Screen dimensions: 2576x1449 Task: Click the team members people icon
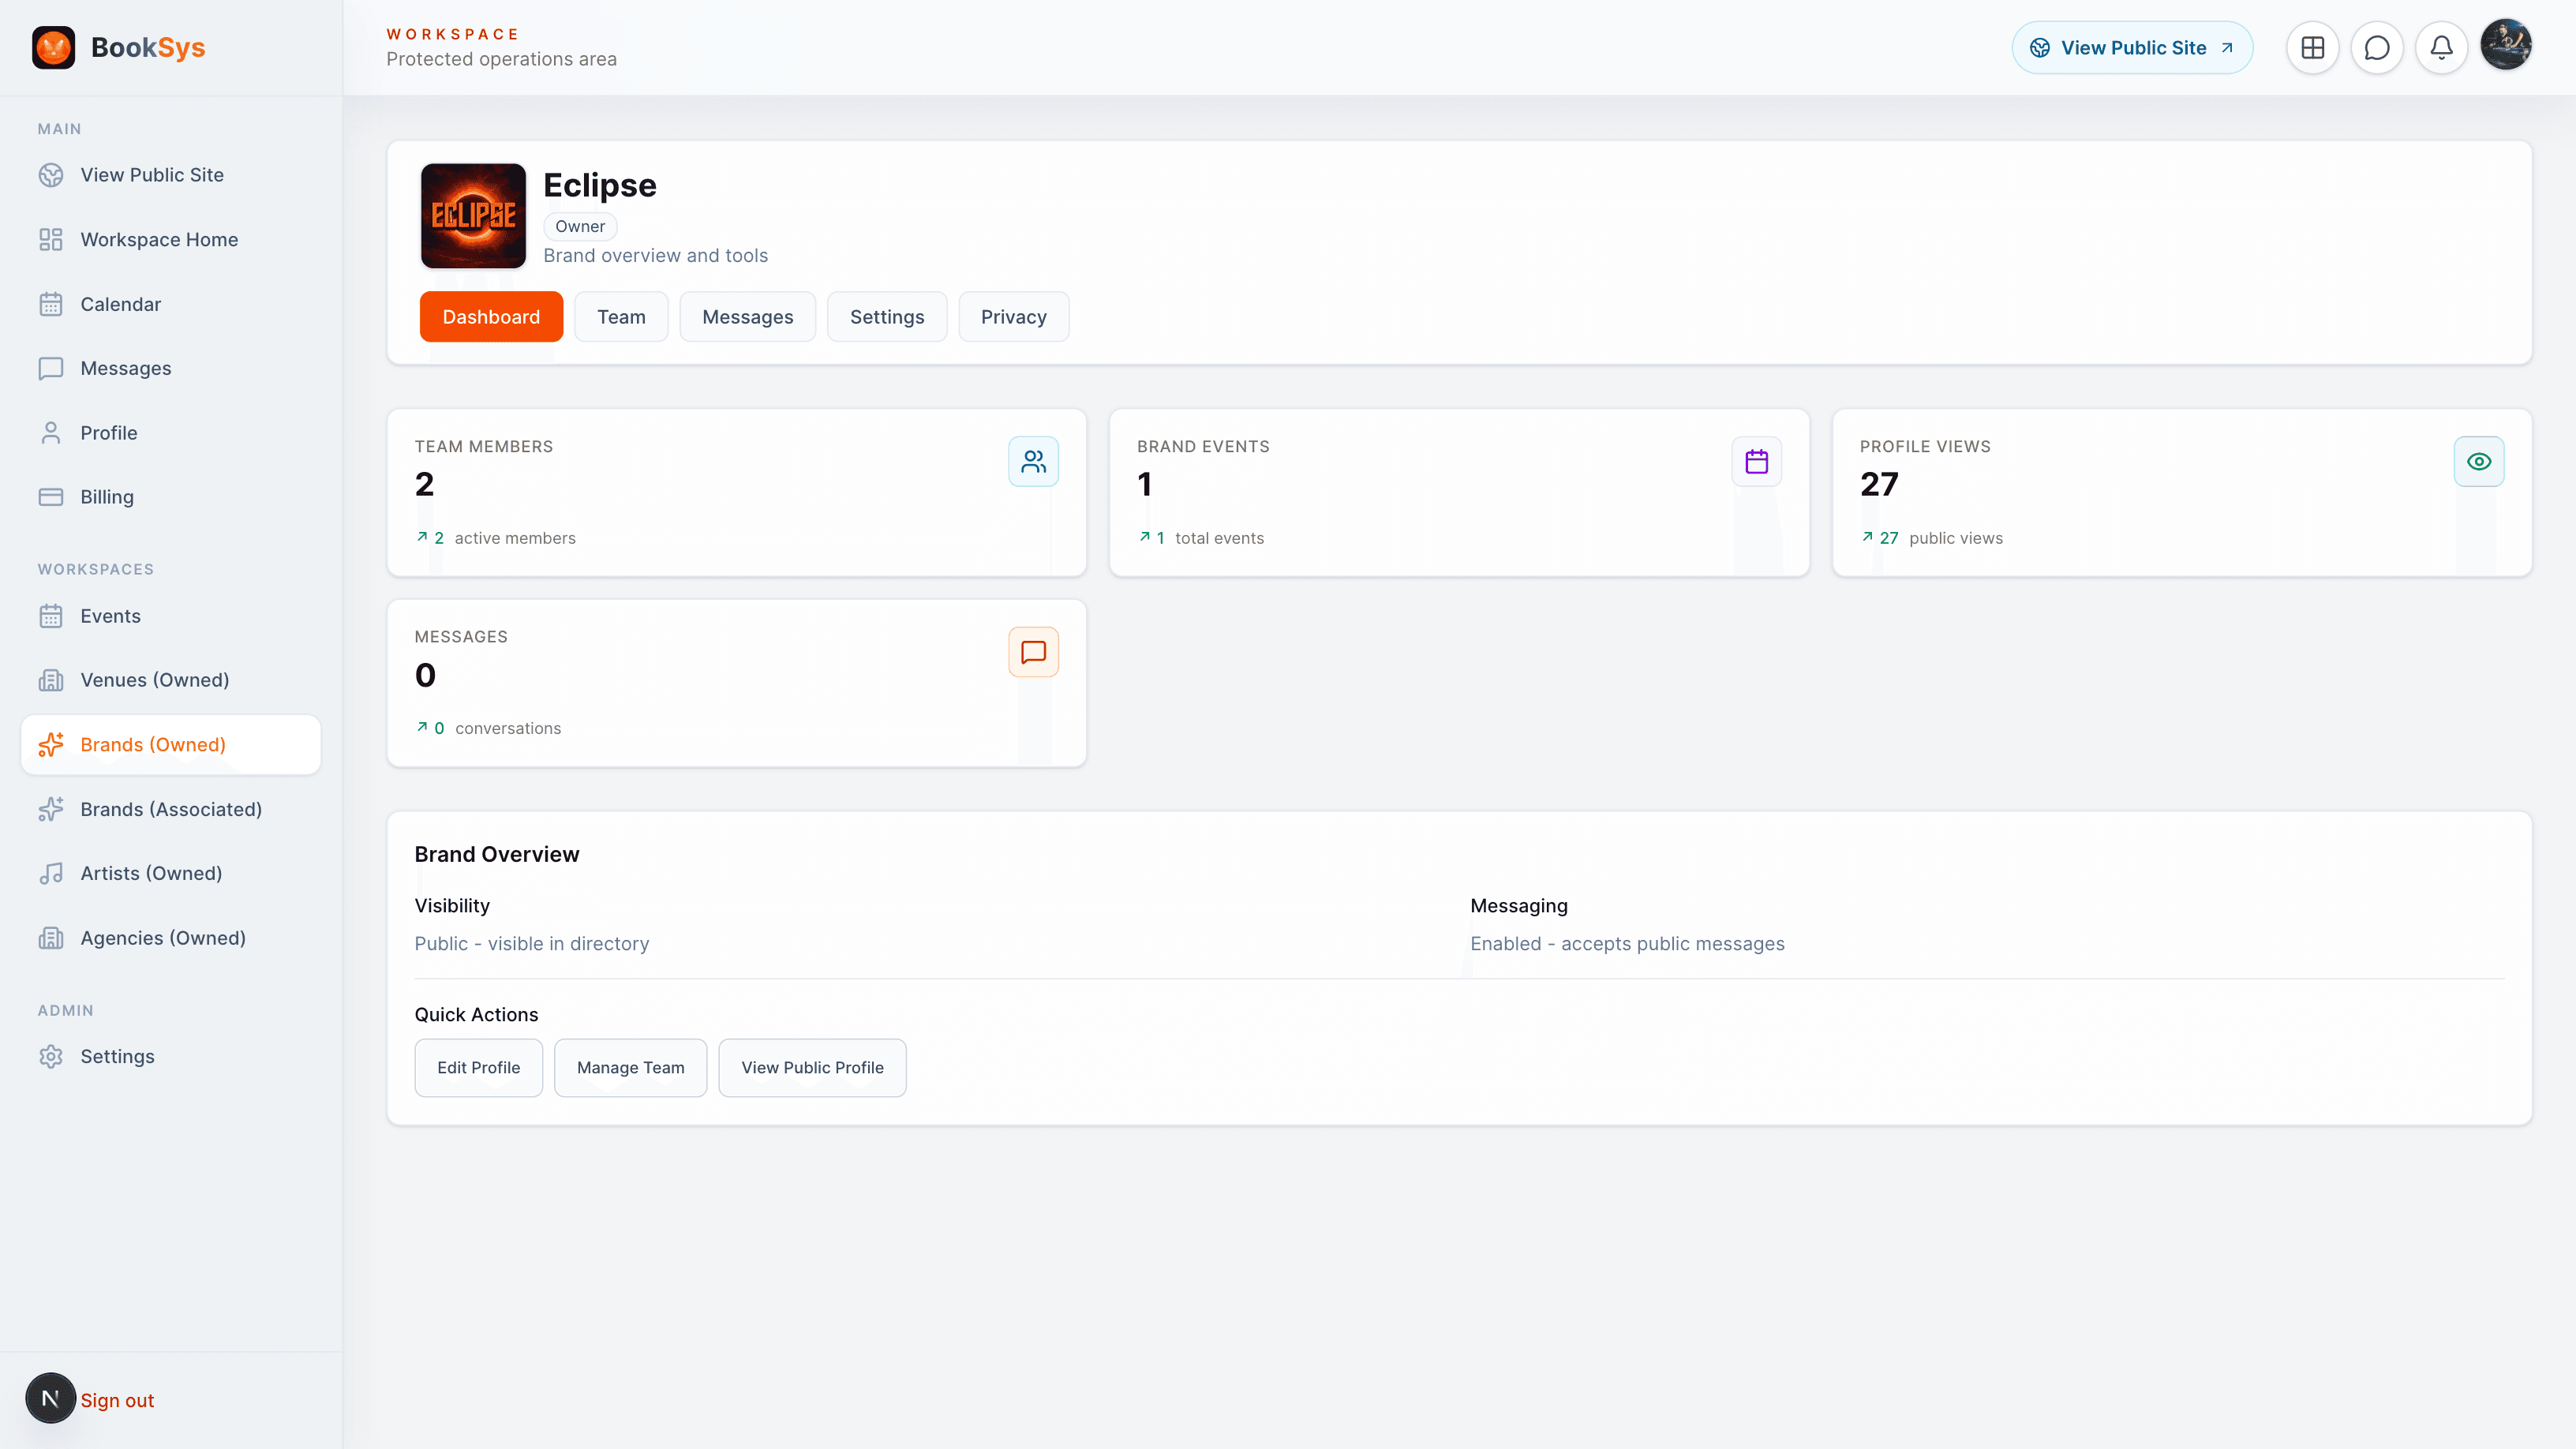click(1033, 461)
